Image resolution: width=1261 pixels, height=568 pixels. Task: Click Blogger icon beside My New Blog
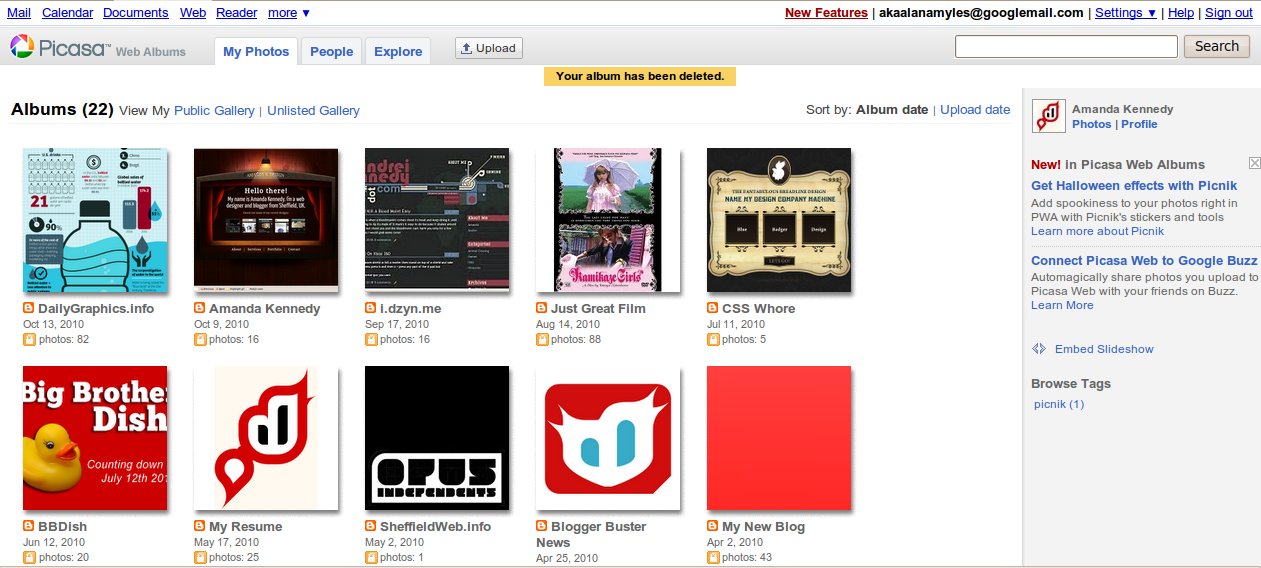[713, 526]
